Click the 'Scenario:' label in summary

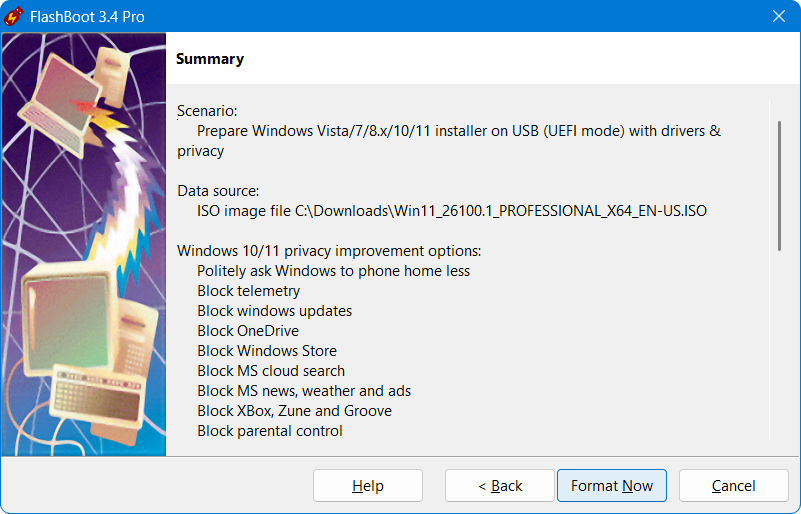(x=207, y=111)
